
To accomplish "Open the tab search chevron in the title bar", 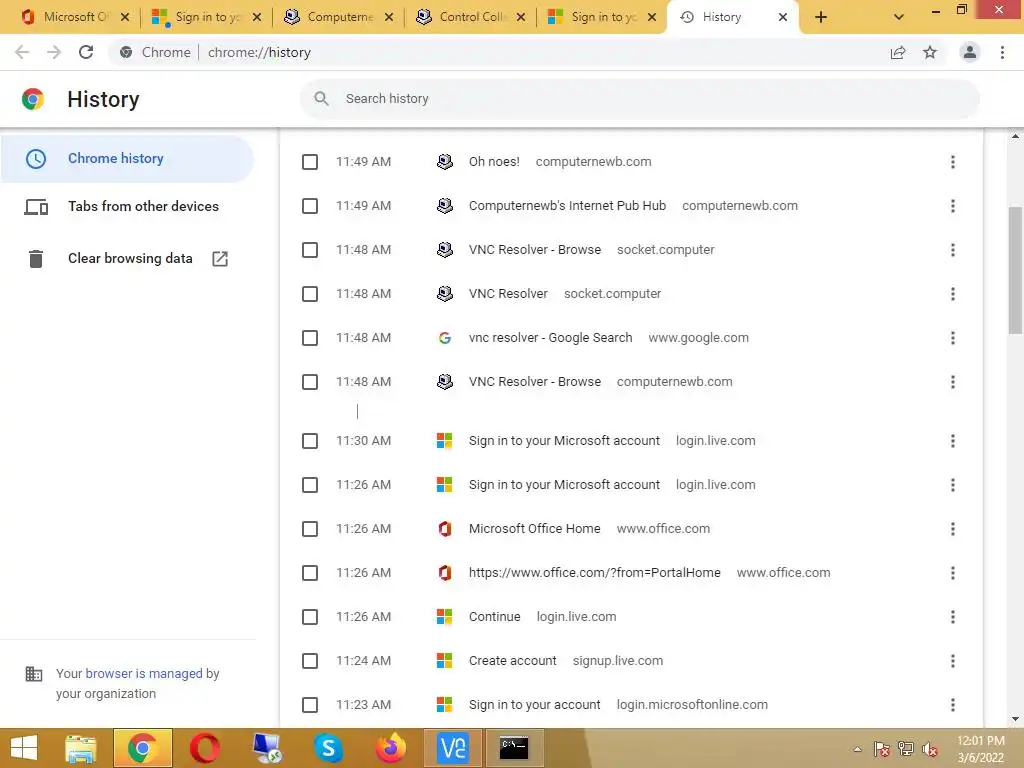I will pyautogui.click(x=899, y=18).
